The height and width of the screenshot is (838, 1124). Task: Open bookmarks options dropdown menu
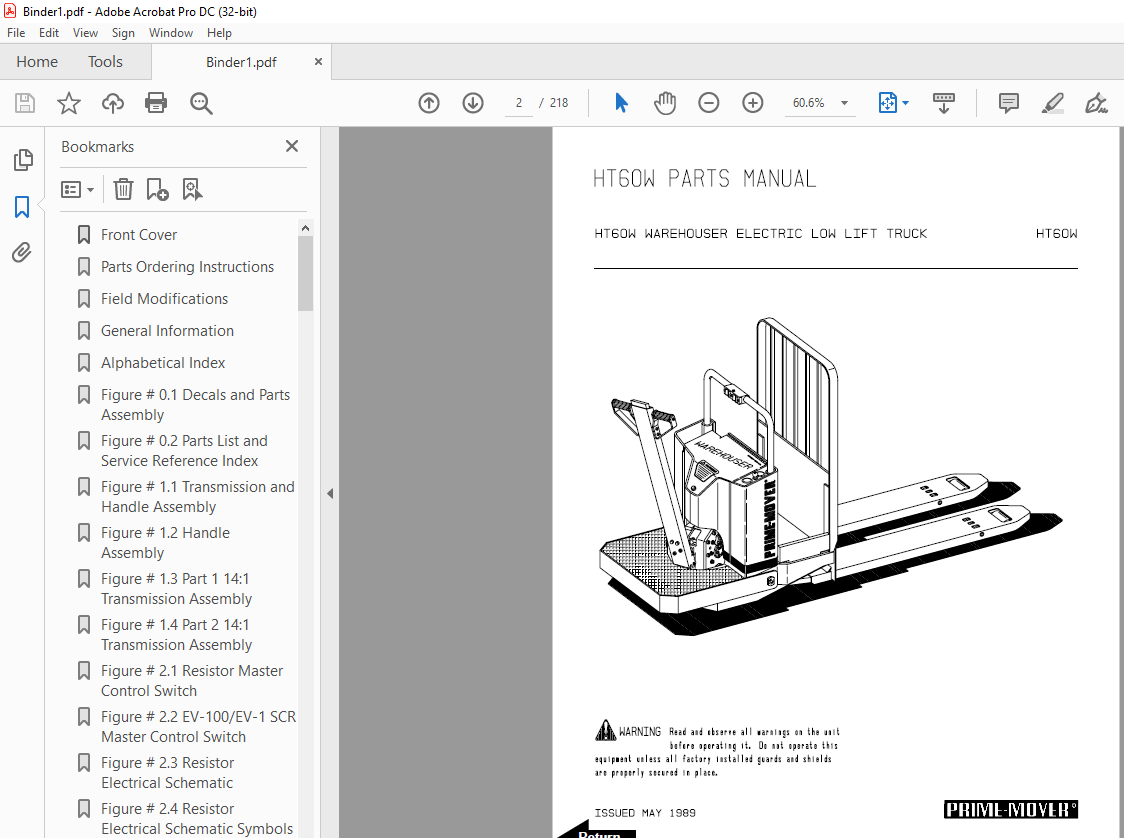[77, 189]
